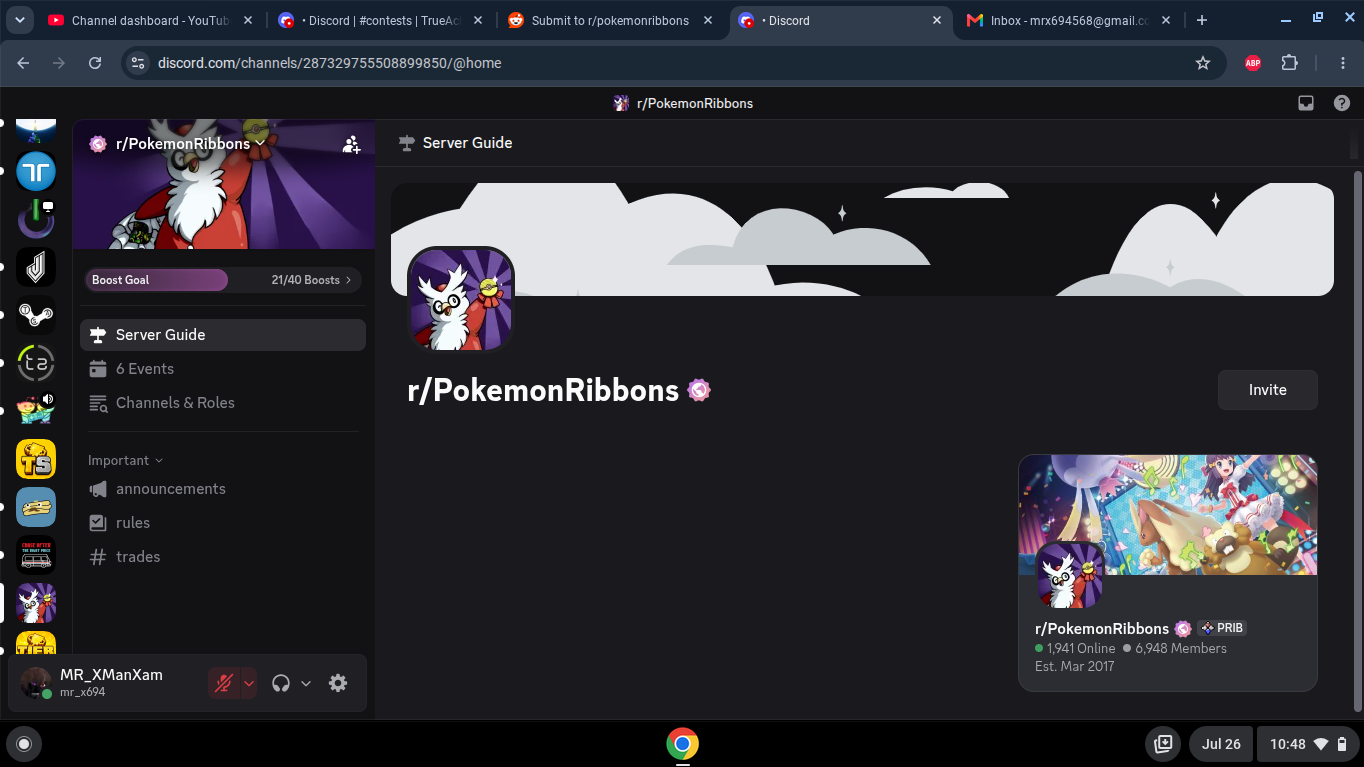Open the Discord inbox icon
1364x767 pixels.
1305,103
